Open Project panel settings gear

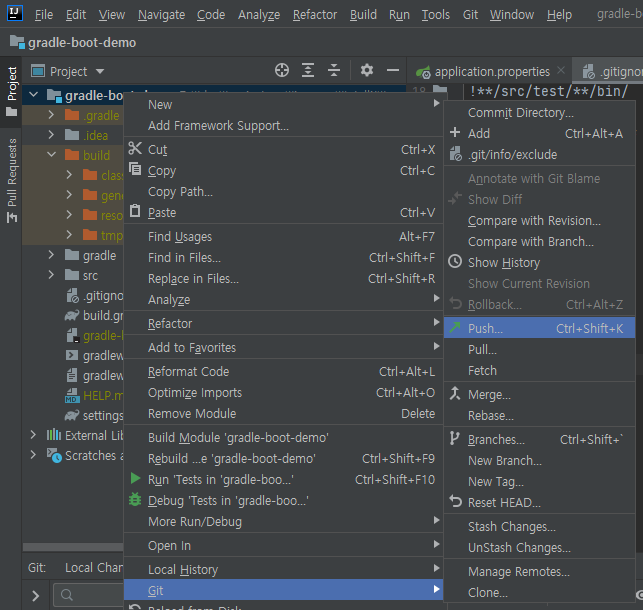coord(367,70)
